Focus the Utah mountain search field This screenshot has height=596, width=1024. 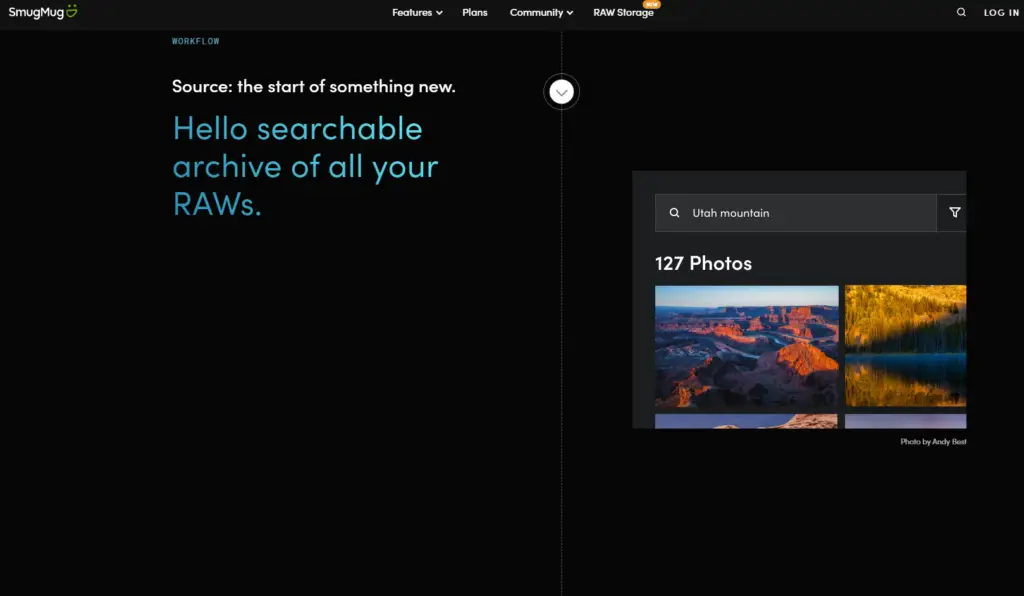point(800,213)
